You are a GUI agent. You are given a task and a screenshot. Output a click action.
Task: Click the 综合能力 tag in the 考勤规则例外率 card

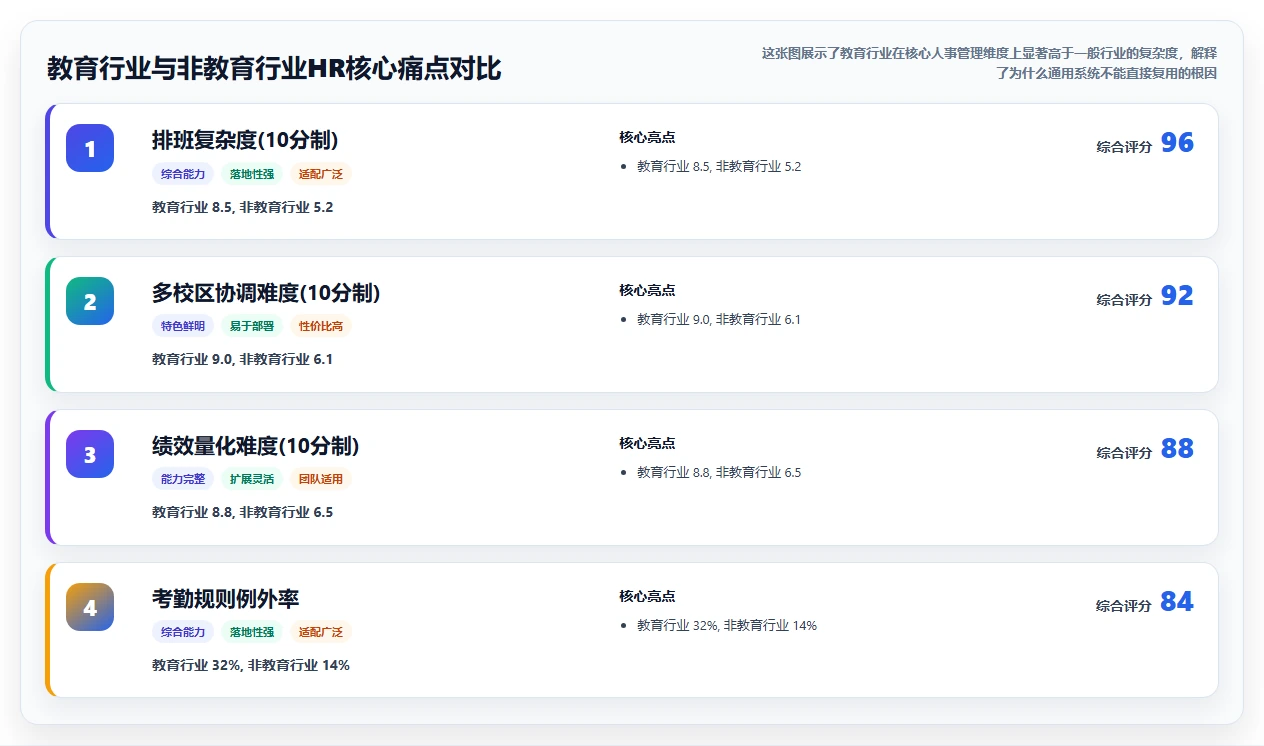pos(183,632)
